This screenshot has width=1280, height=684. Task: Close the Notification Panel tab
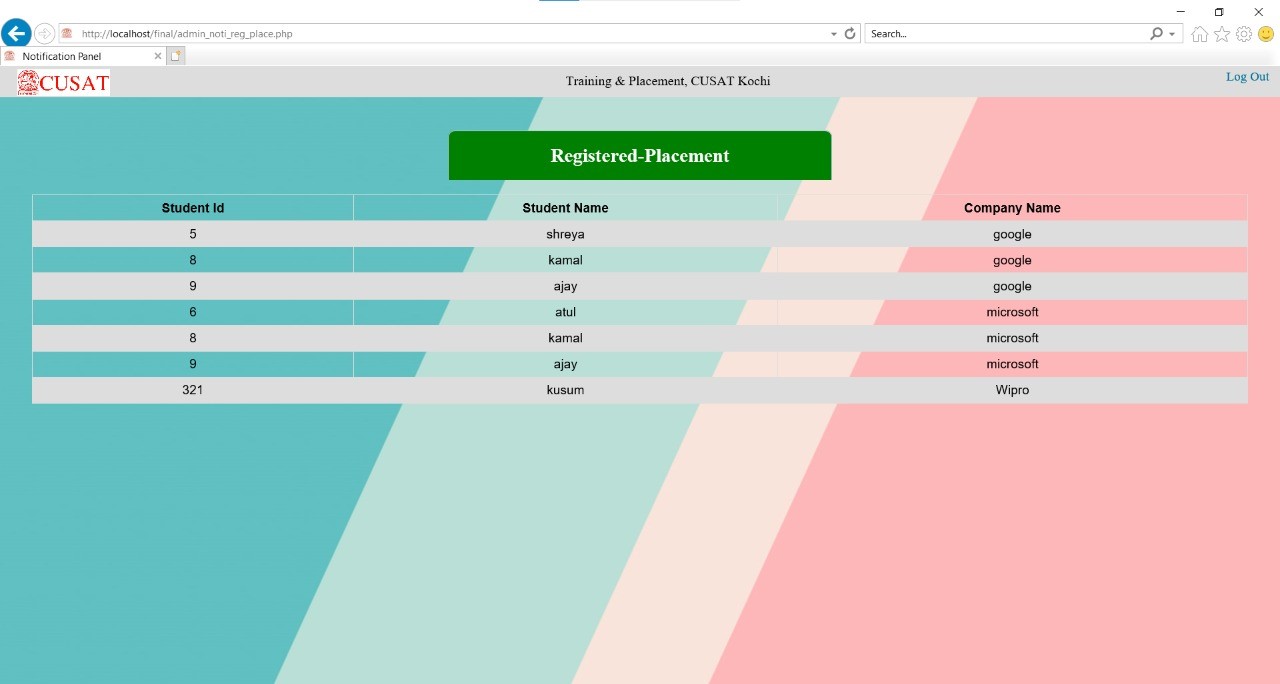pos(157,56)
